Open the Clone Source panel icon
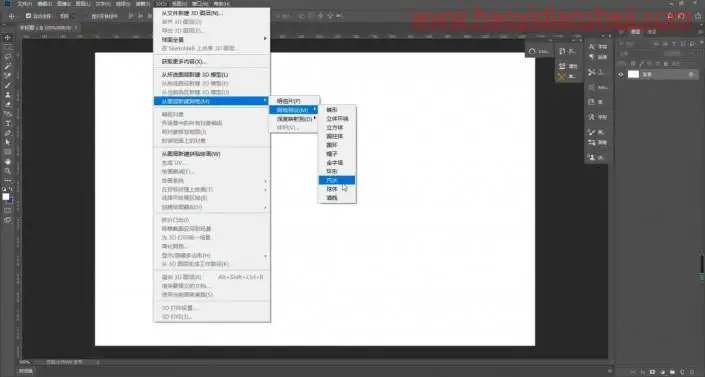This screenshot has height=377, width=705. [592, 157]
